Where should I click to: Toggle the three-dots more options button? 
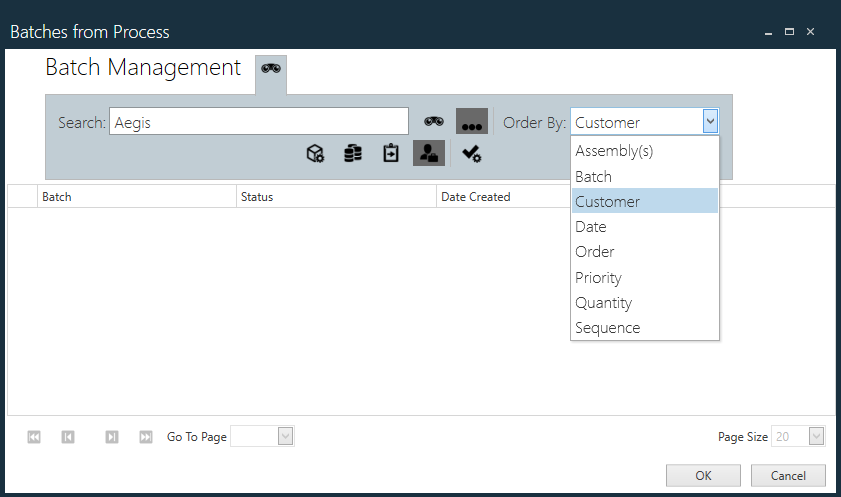click(472, 122)
